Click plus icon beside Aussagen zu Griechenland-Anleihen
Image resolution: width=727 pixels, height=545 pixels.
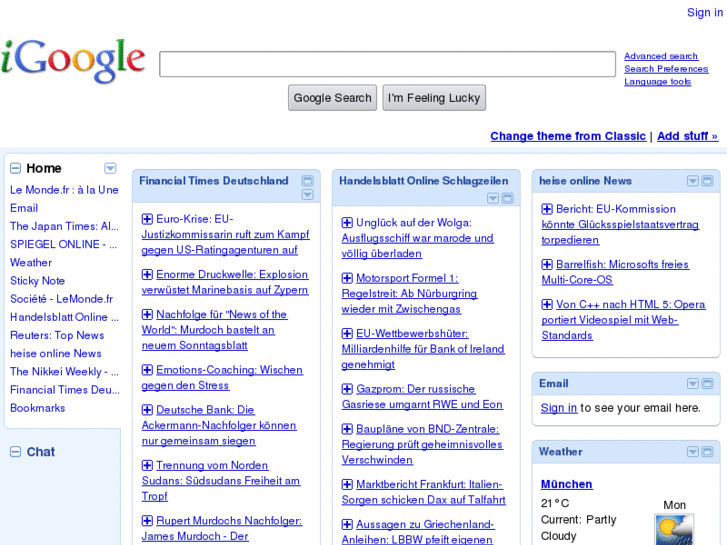pos(347,524)
